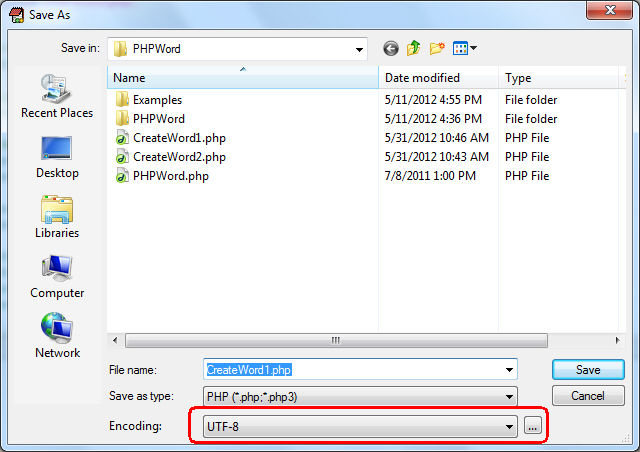Click the date 5/11/2012 4:36 PM
Image resolution: width=640 pixels, height=452 pixels.
click(433, 118)
